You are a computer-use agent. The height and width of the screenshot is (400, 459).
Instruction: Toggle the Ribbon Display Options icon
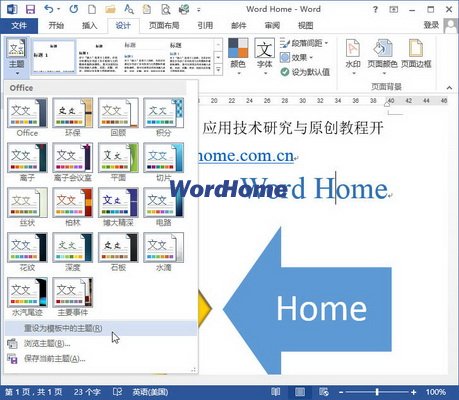click(x=394, y=9)
